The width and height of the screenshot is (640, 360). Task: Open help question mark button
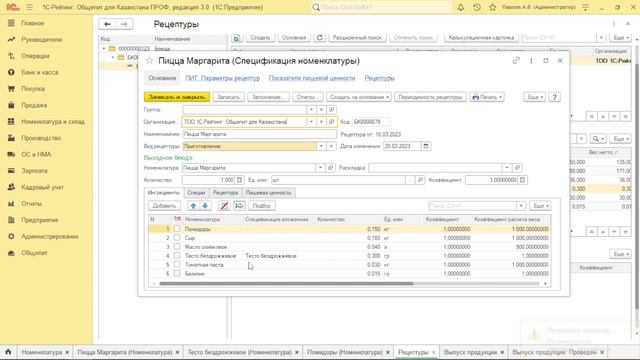pyautogui.click(x=554, y=97)
